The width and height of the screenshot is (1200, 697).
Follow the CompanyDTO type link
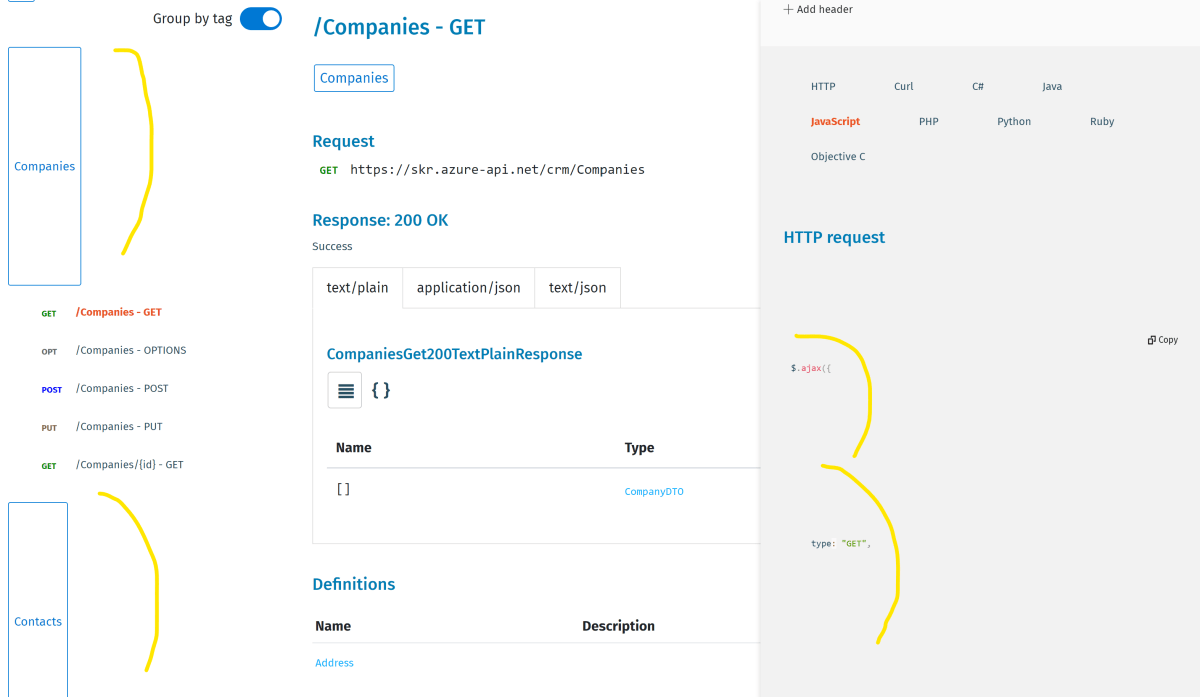654,491
